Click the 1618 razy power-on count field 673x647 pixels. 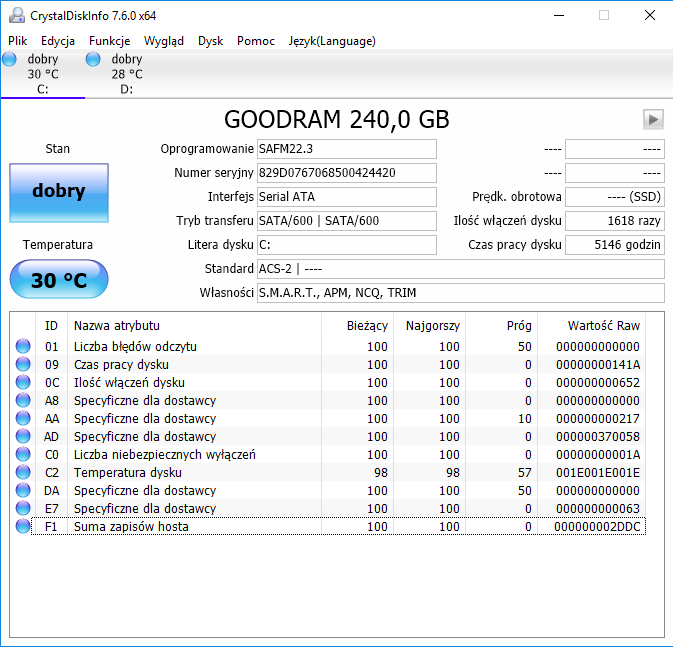(615, 221)
